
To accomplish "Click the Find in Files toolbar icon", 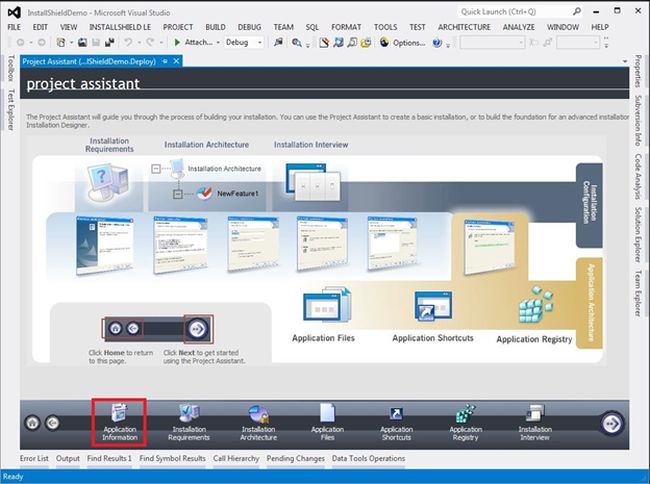I will (x=296, y=43).
